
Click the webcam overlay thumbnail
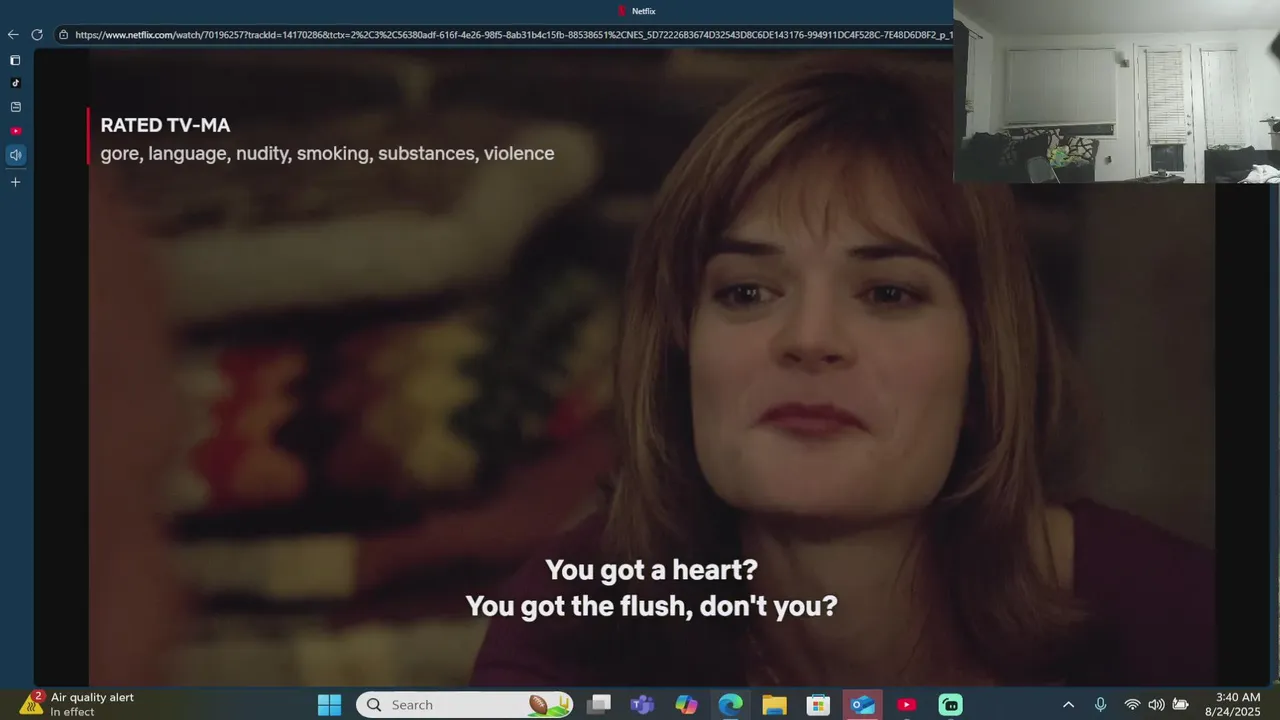coord(1116,91)
